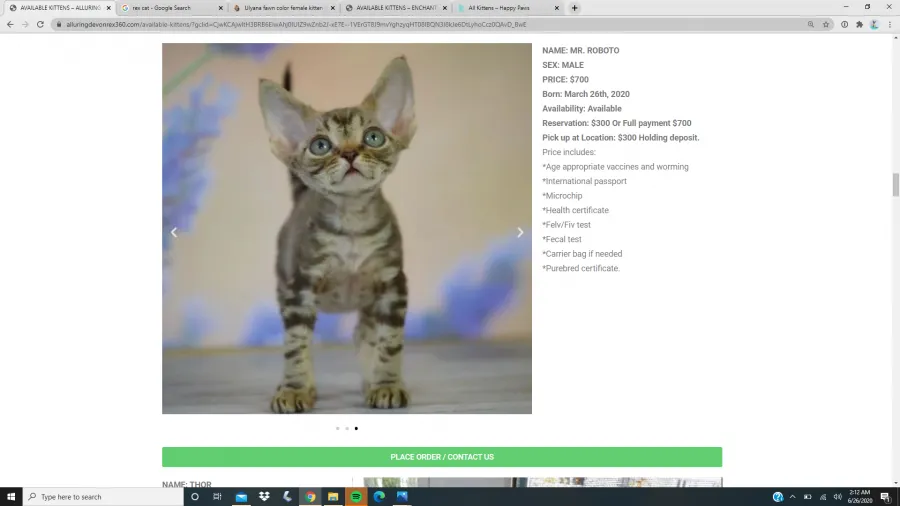
Task: Click the 'Availability: Available' text
Action: point(581,108)
